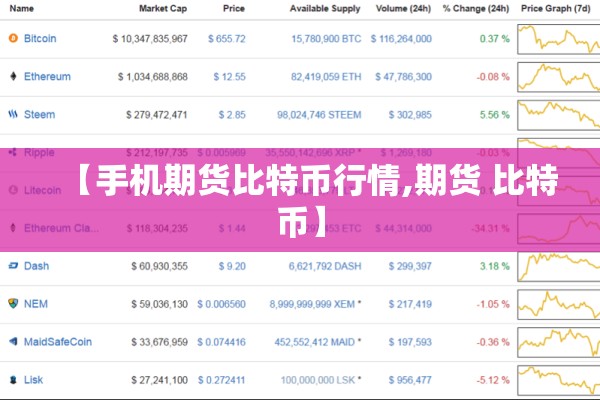Select market cap $ 10,347,835,967
Viewport: 600px width, 400px height.
pyautogui.click(x=150, y=39)
